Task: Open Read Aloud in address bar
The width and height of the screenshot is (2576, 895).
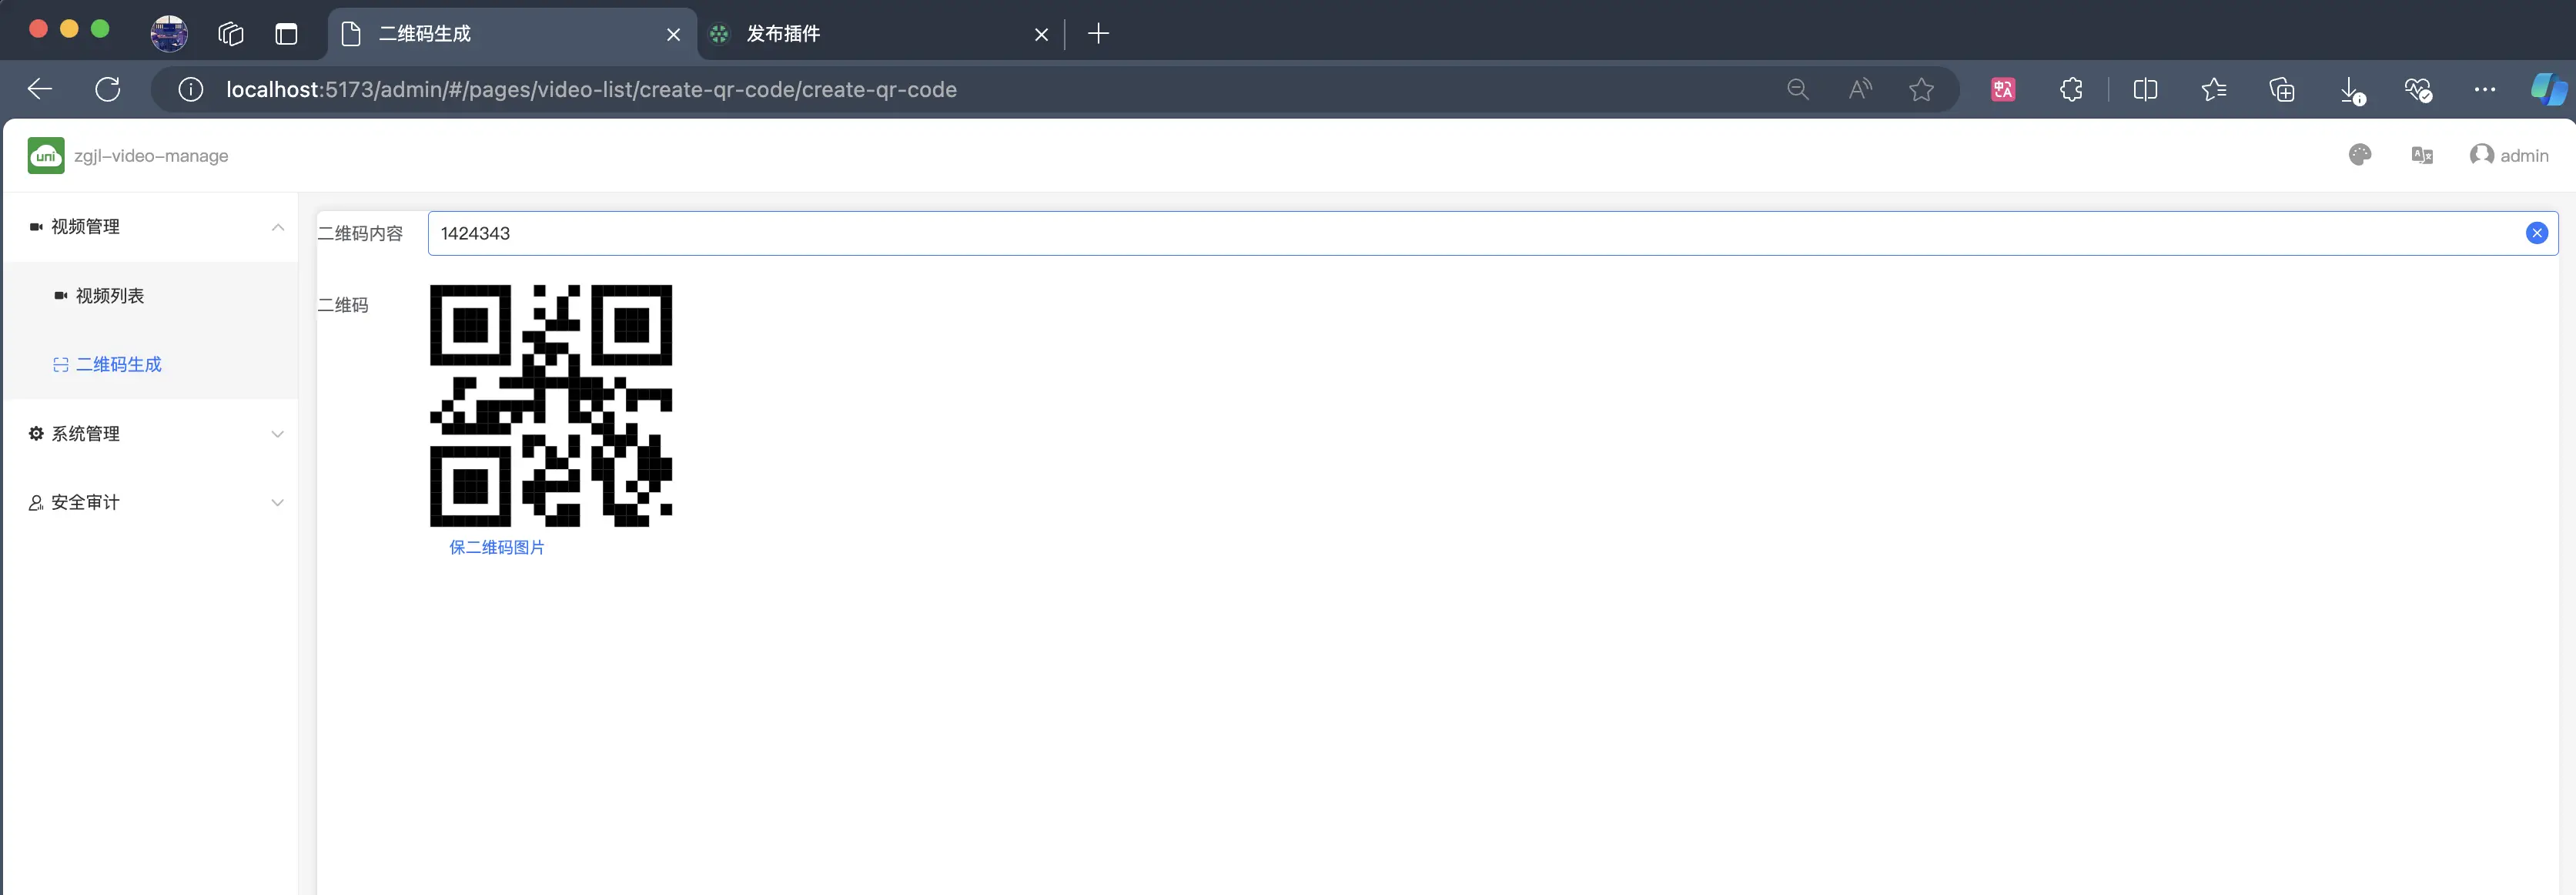Action: (x=1860, y=90)
